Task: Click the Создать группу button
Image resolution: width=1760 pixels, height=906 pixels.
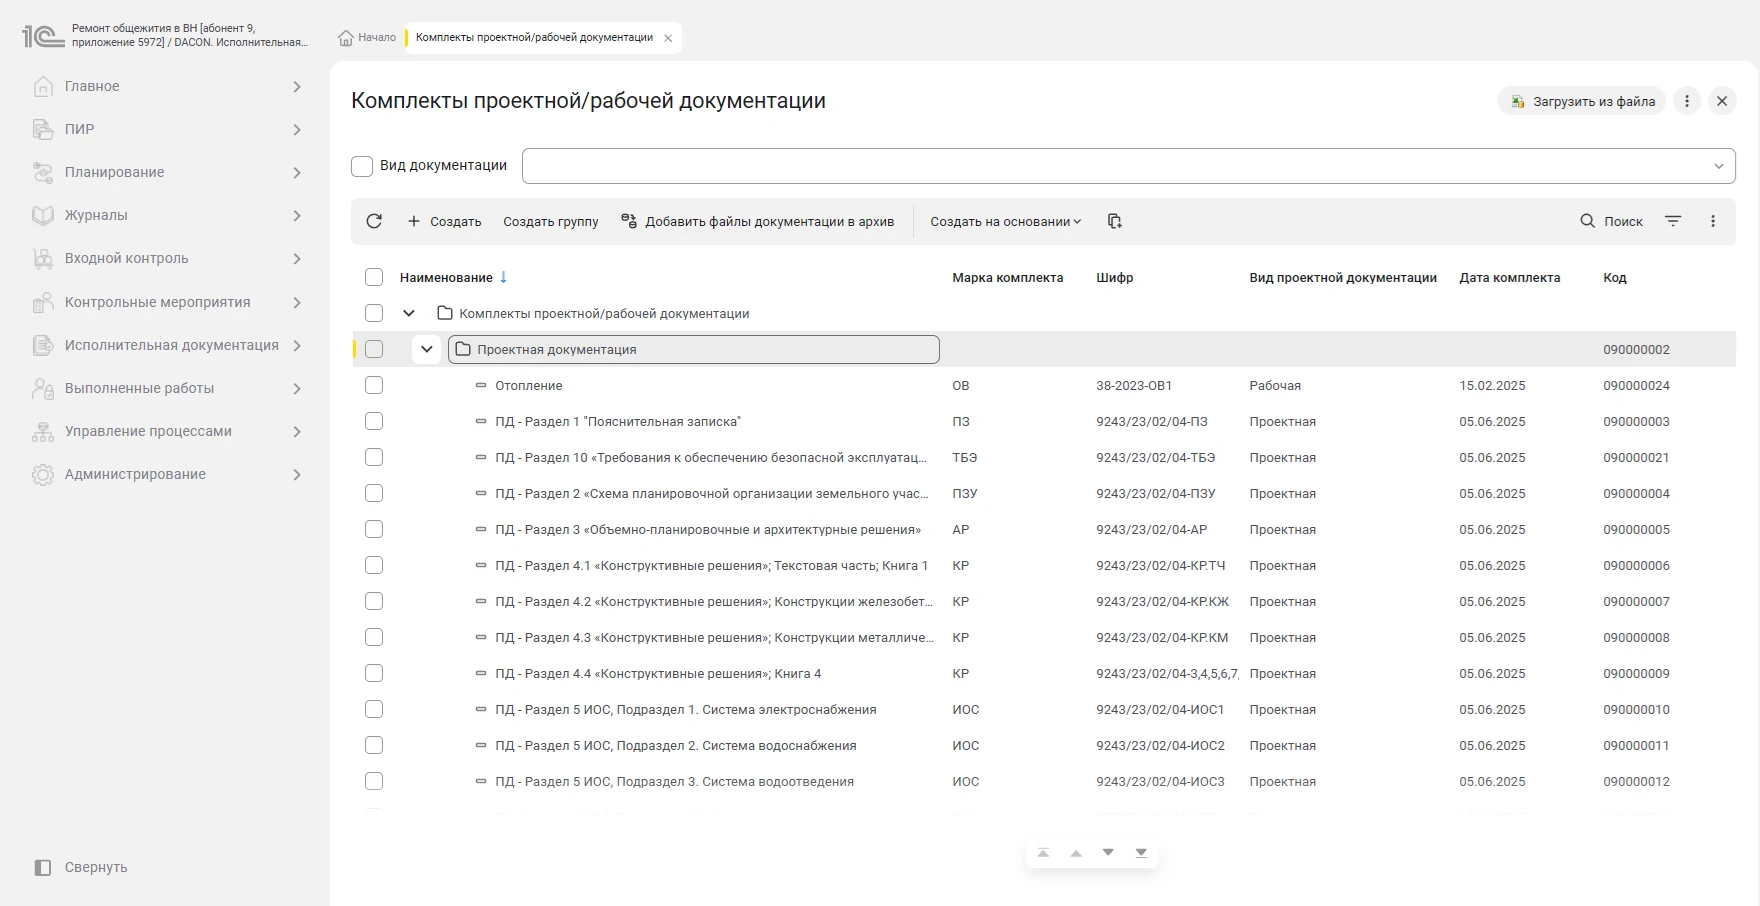Action: click(551, 221)
